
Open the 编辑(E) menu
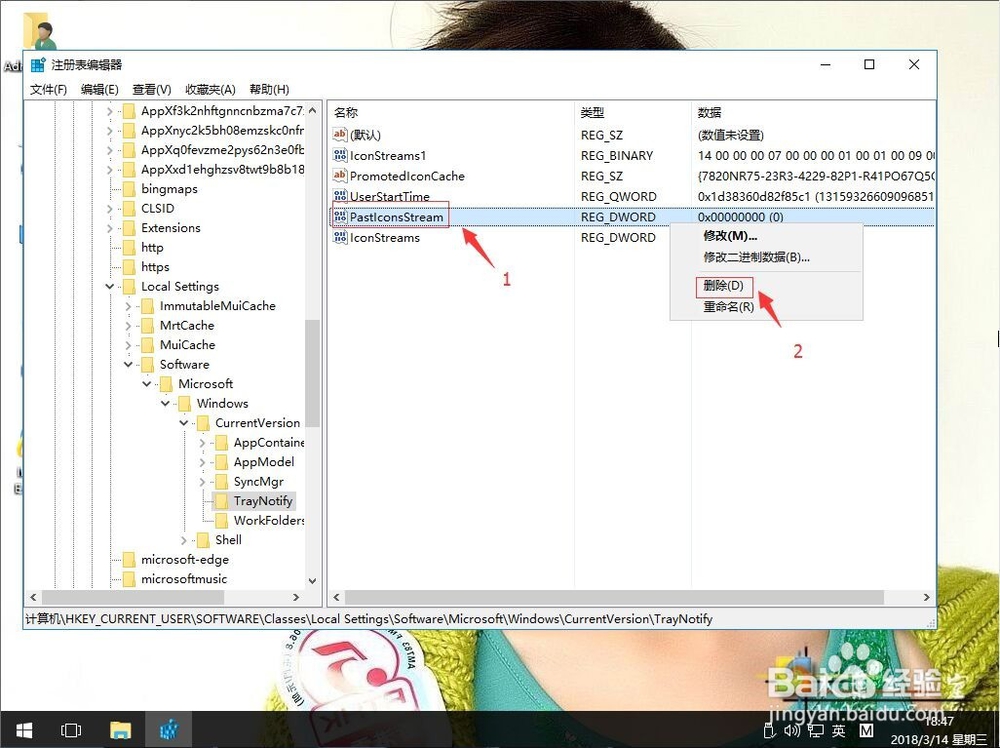pyautogui.click(x=99, y=89)
